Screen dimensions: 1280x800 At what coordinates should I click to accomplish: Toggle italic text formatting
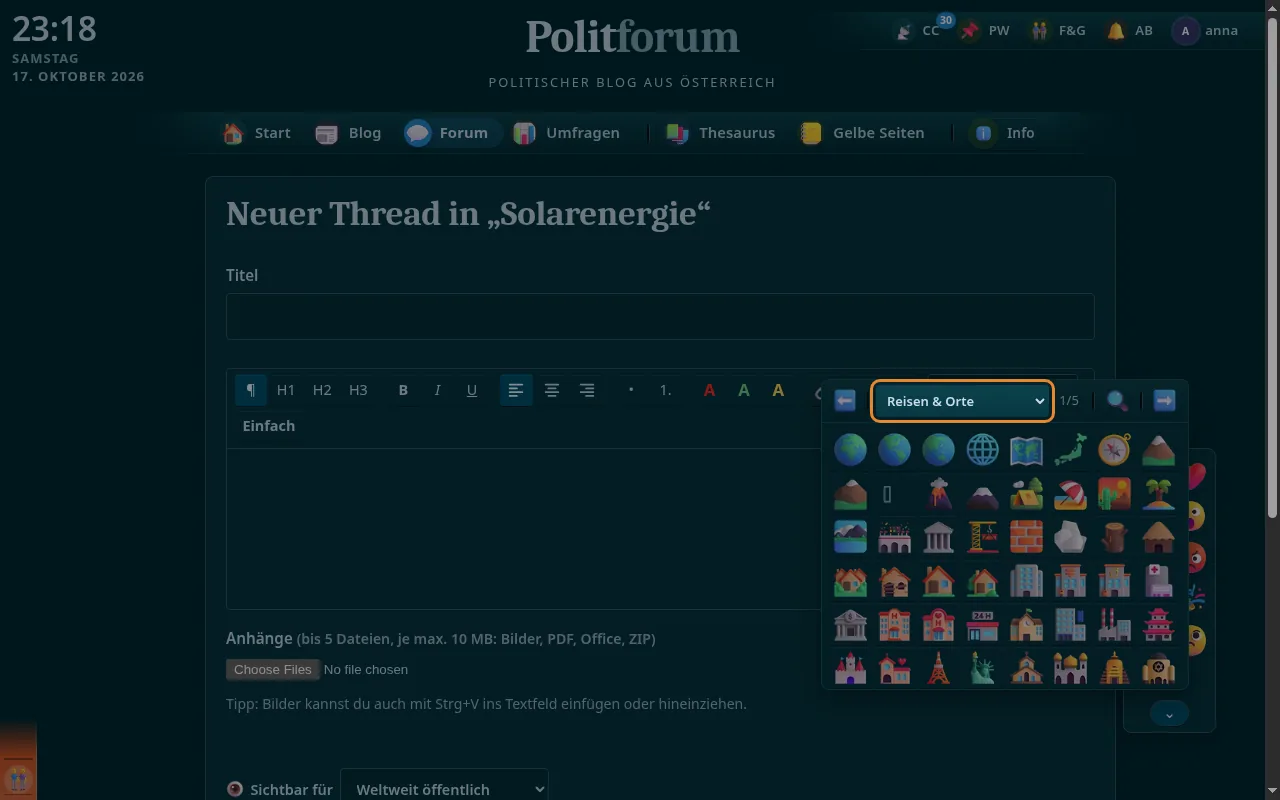(x=437, y=390)
